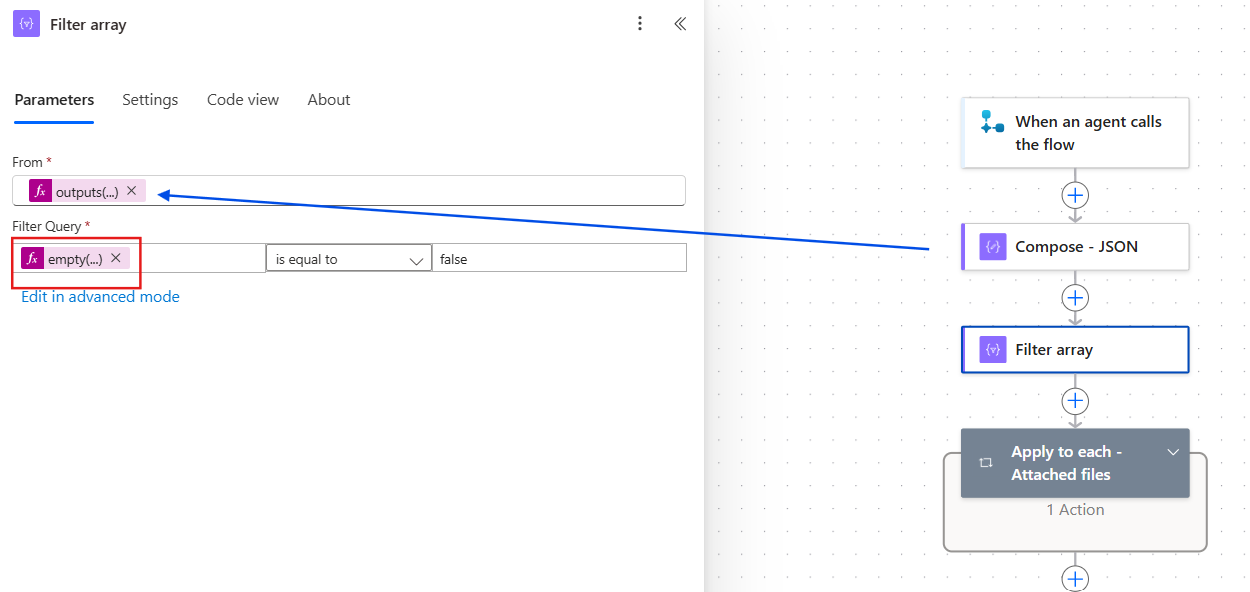Click the fx icon on the empty token
This screenshot has height=592, width=1250.
point(35,258)
